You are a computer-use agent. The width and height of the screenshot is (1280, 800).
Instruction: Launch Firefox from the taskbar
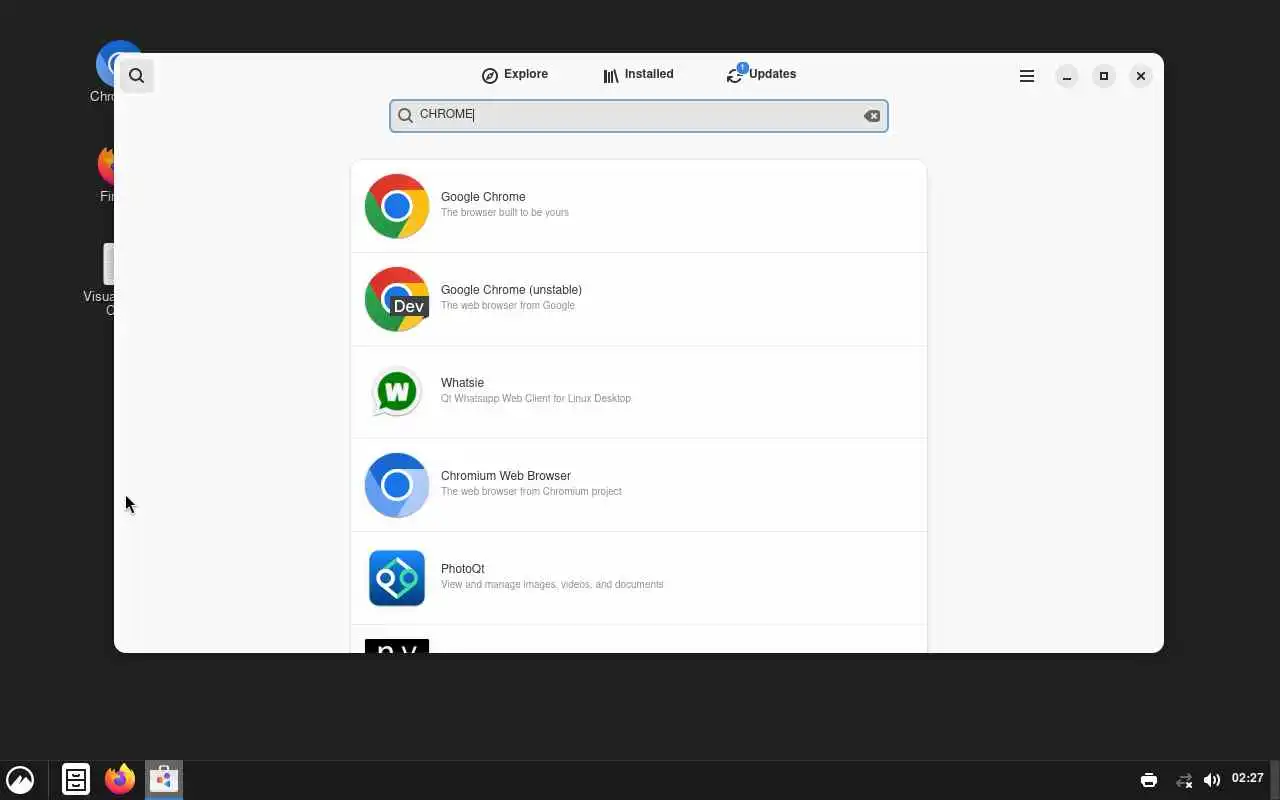tap(120, 779)
